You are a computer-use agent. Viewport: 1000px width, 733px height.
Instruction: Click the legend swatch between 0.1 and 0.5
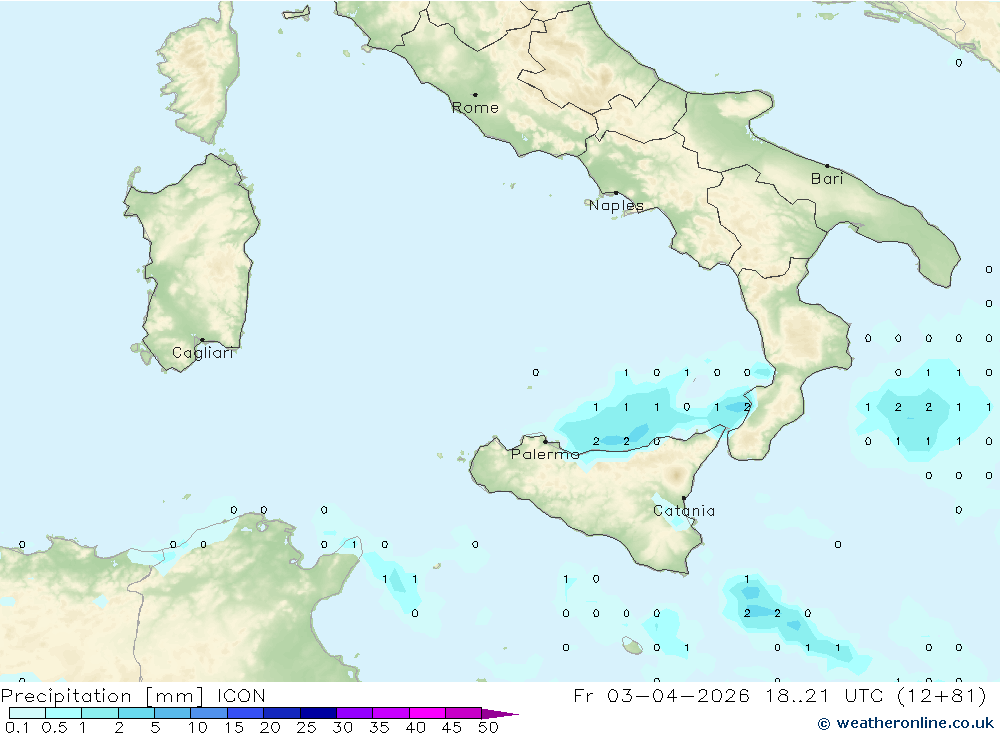point(27,713)
